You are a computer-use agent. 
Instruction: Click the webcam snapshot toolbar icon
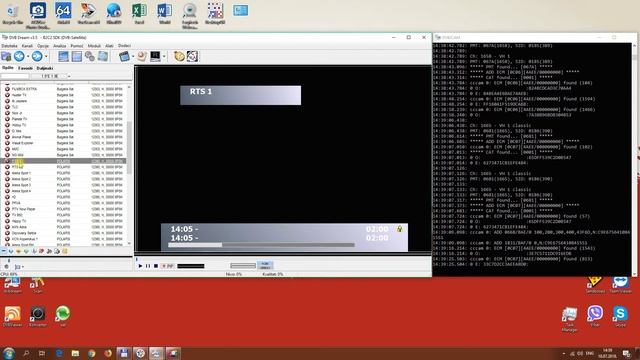click(x=142, y=56)
